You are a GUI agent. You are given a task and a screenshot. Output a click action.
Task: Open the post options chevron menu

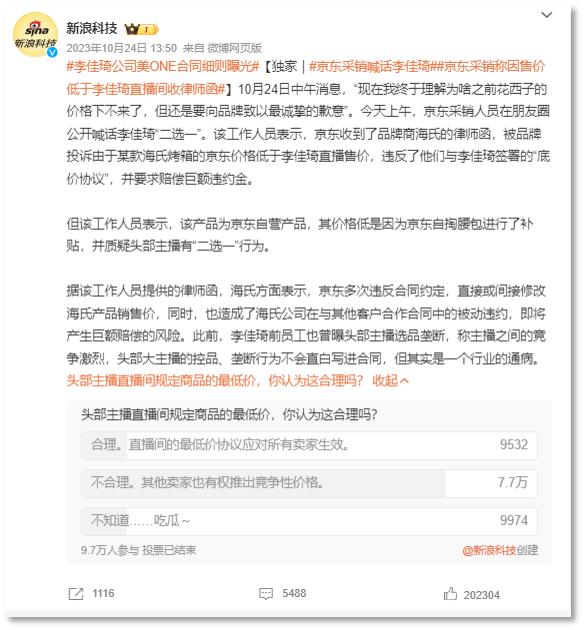click(x=547, y=15)
